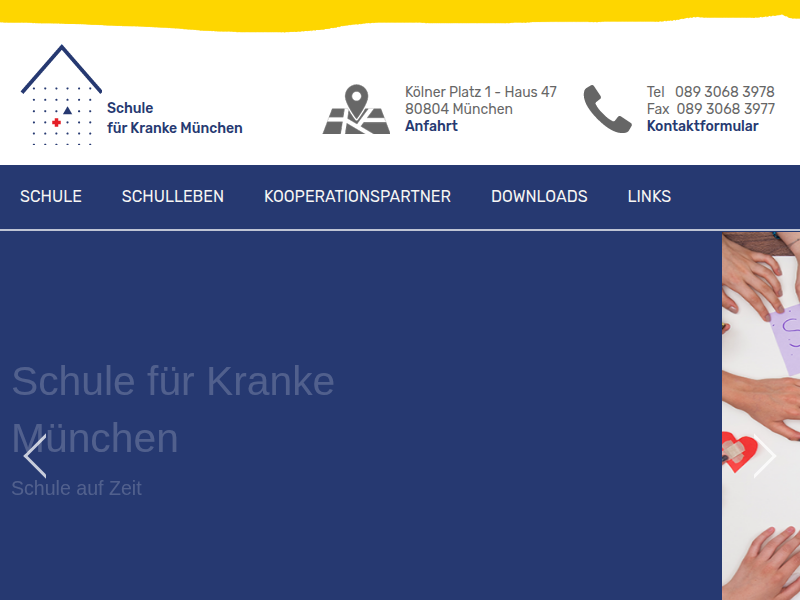Click the telephone number 089 3068 3978
The height and width of the screenshot is (600, 800).
(x=724, y=92)
